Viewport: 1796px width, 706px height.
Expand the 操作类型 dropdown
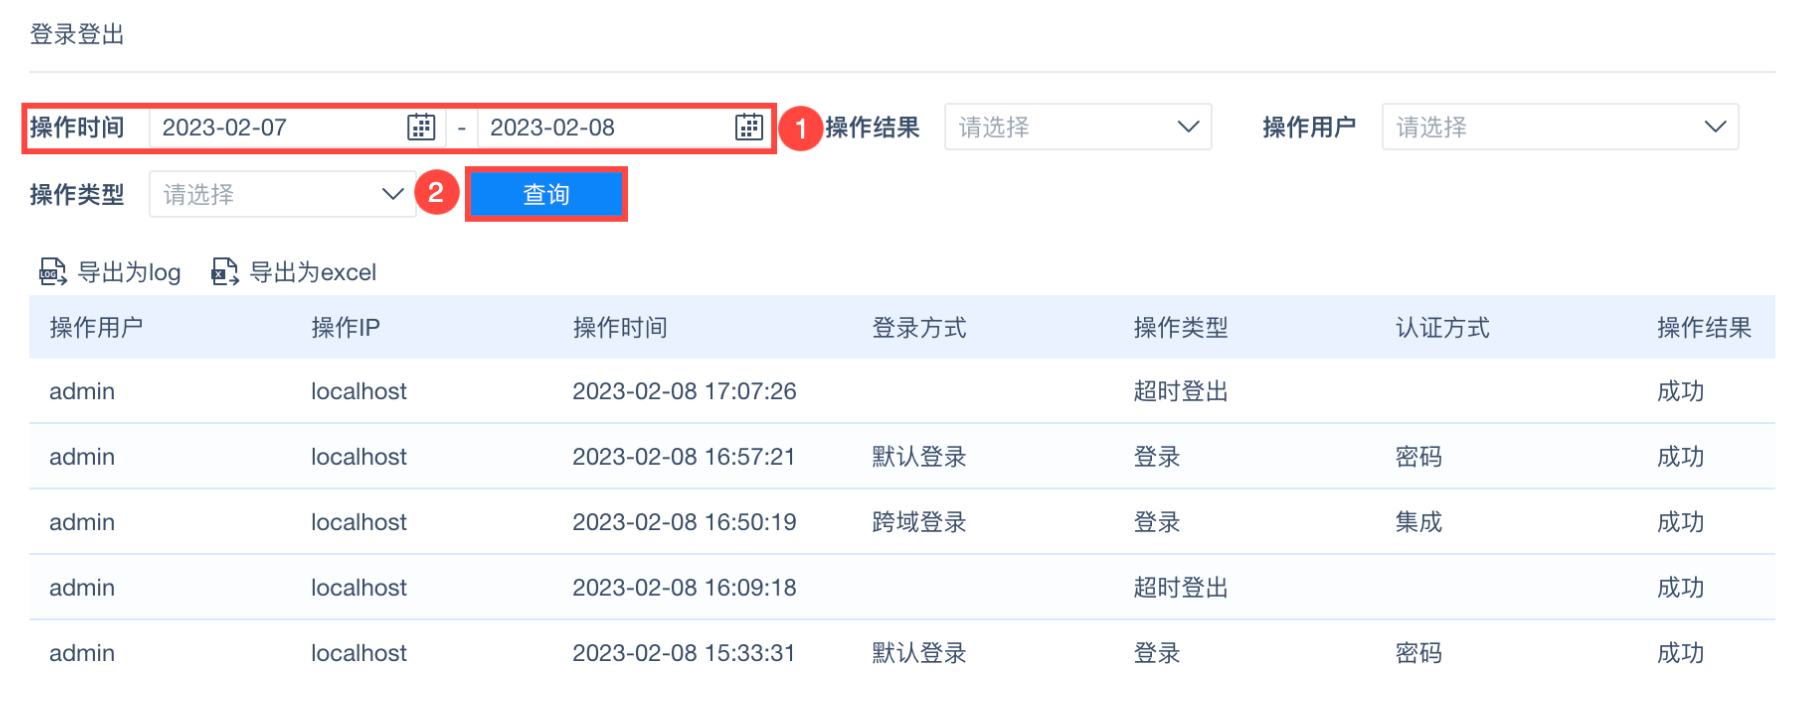282,194
